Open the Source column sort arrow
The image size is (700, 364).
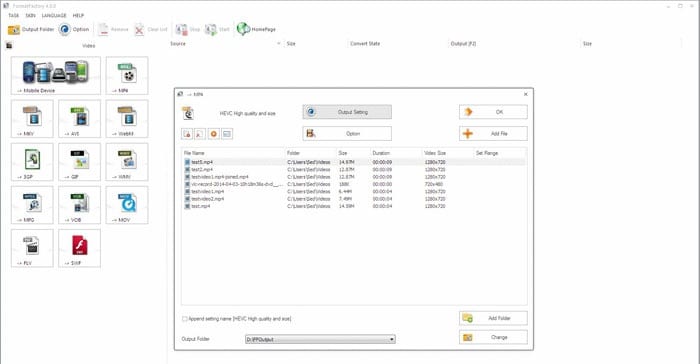pyautogui.click(x=279, y=44)
